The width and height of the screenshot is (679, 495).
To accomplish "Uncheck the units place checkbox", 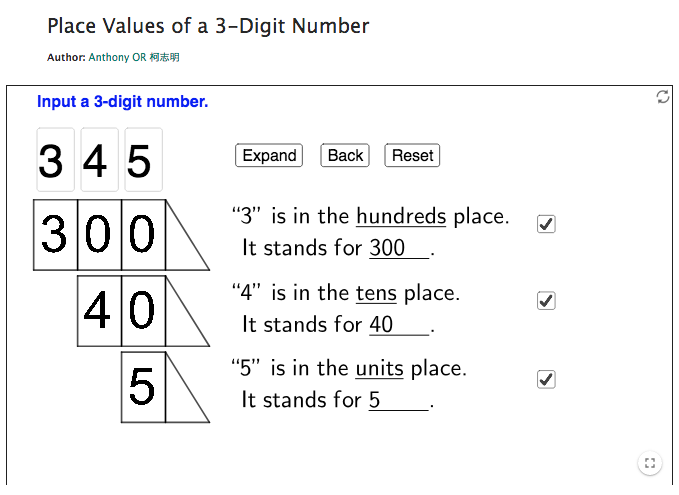I will pos(546,379).
